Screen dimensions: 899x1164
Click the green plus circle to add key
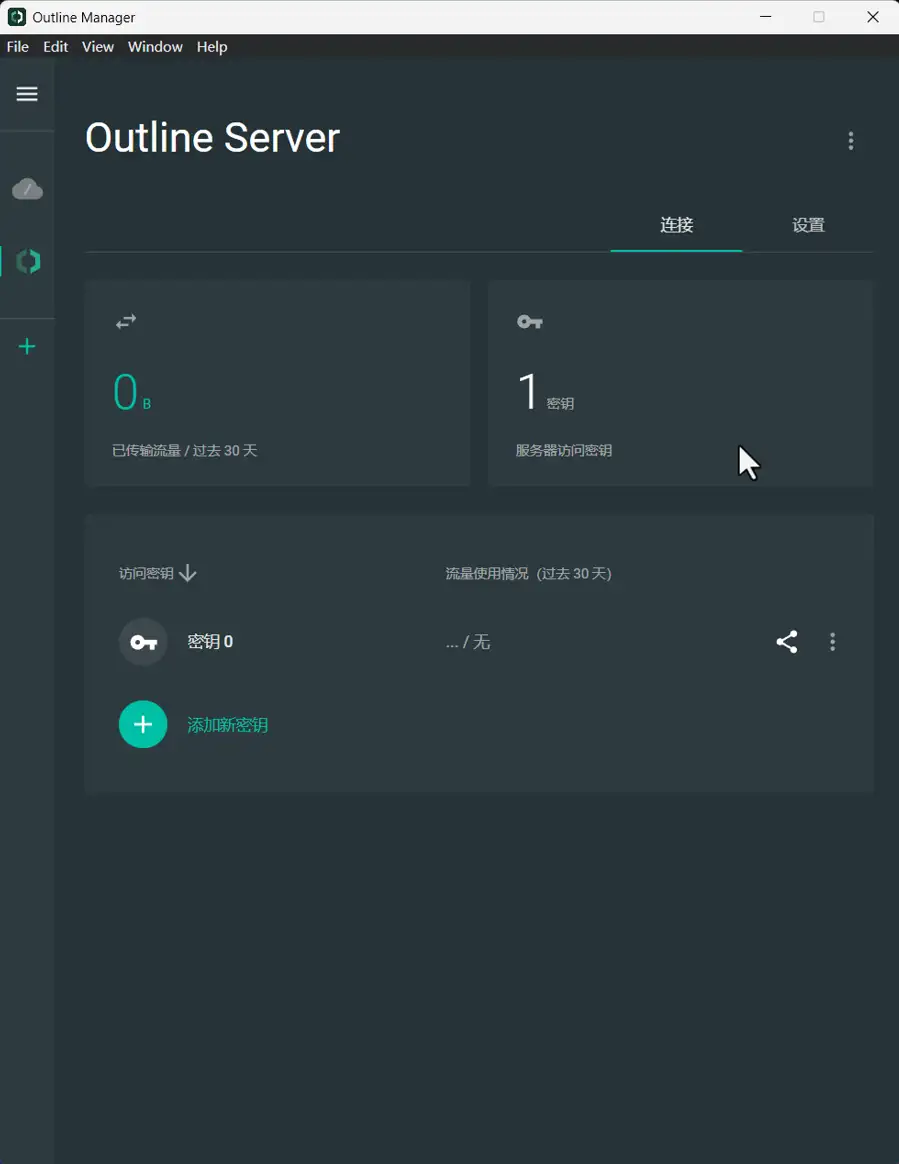[x=143, y=725]
